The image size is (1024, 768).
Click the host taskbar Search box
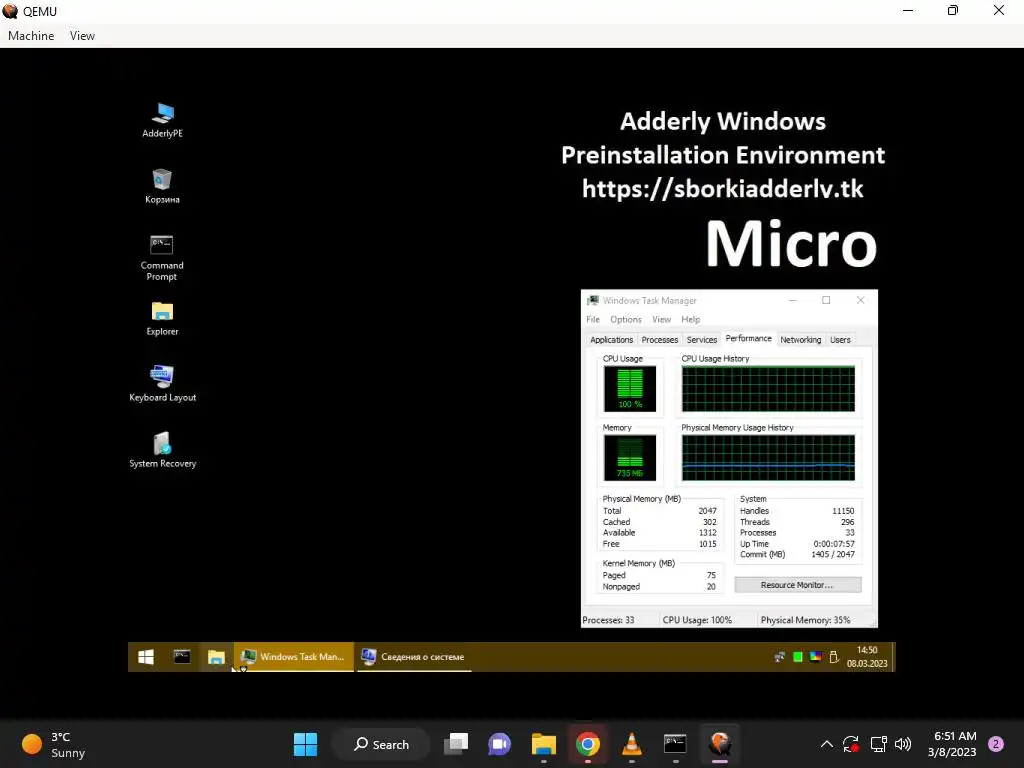point(381,744)
